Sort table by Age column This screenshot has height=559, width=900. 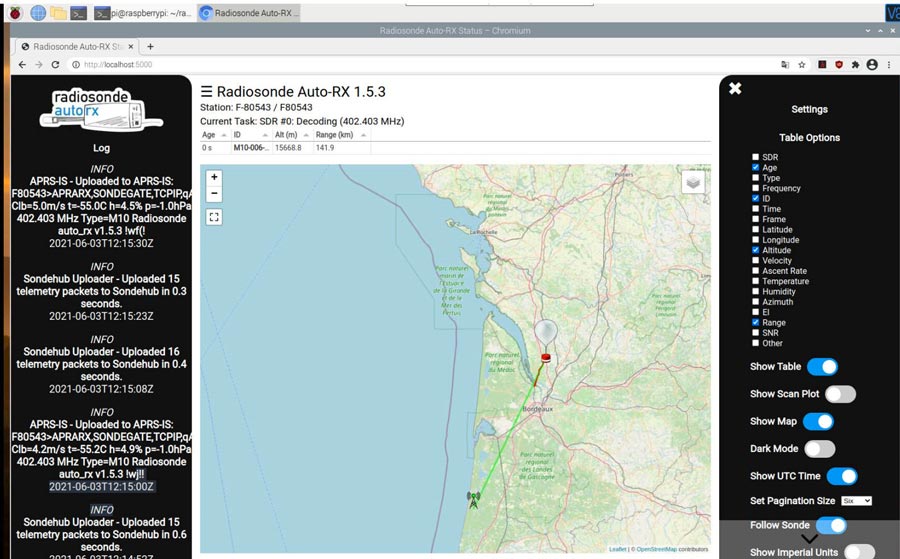pos(214,135)
